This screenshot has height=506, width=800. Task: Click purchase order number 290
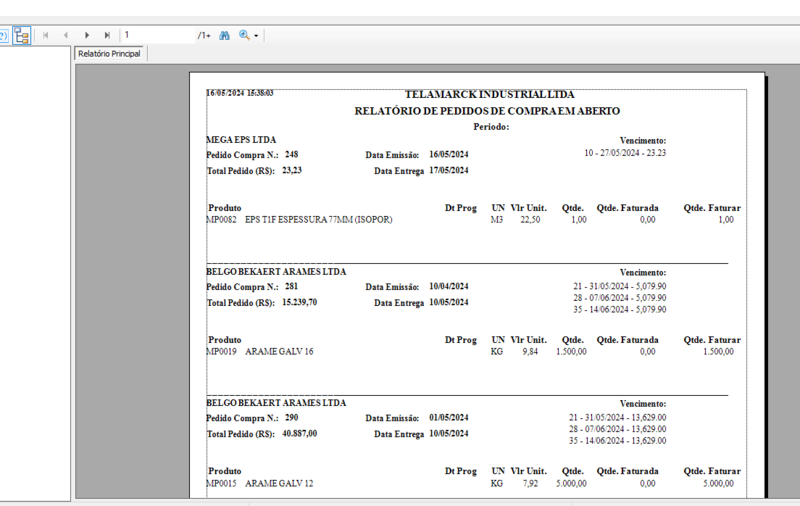pos(291,418)
